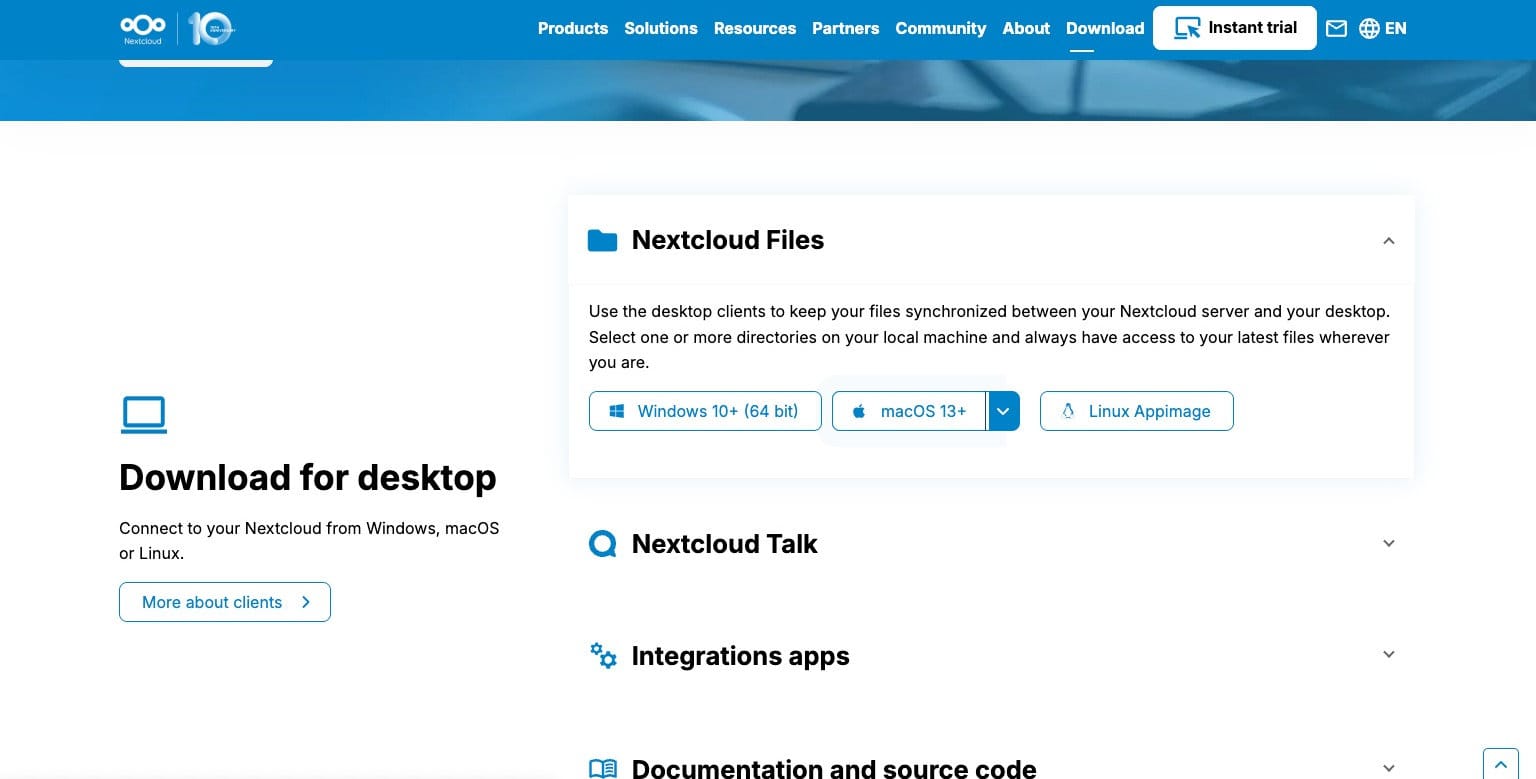This screenshot has height=779, width=1536.
Task: Click More about clients link
Action: pyautogui.click(x=225, y=602)
